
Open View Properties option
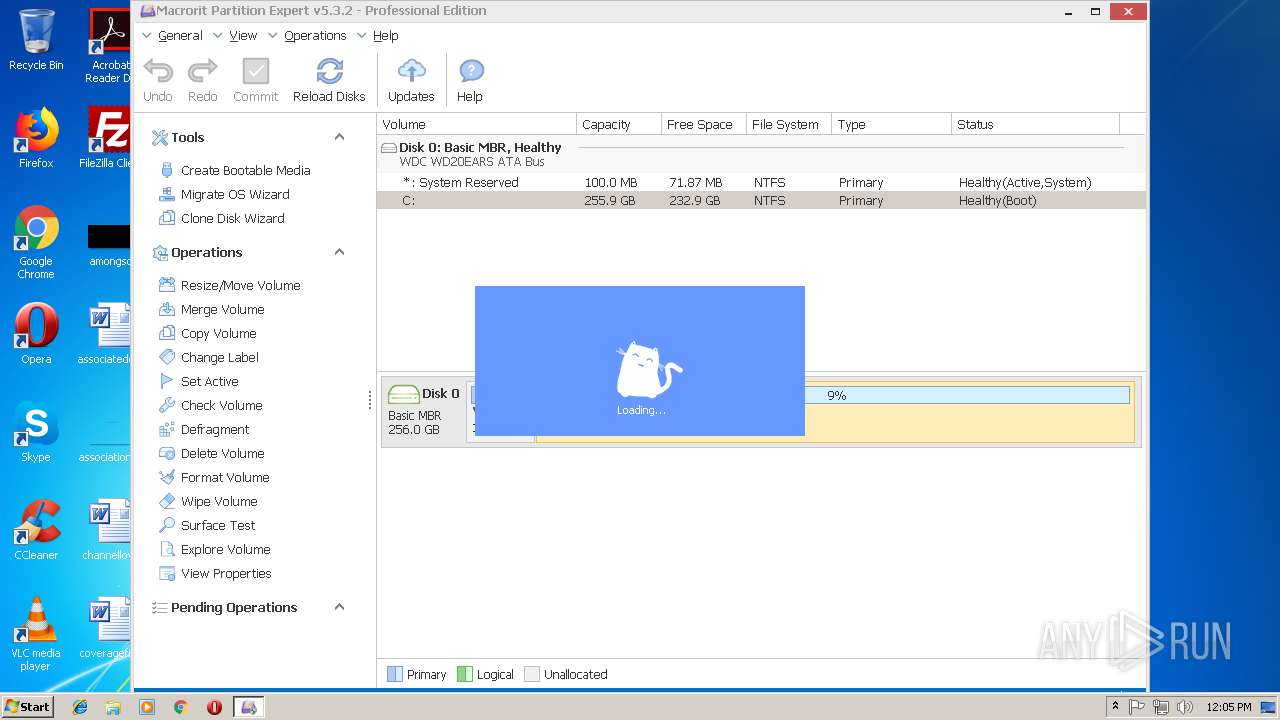pos(226,573)
